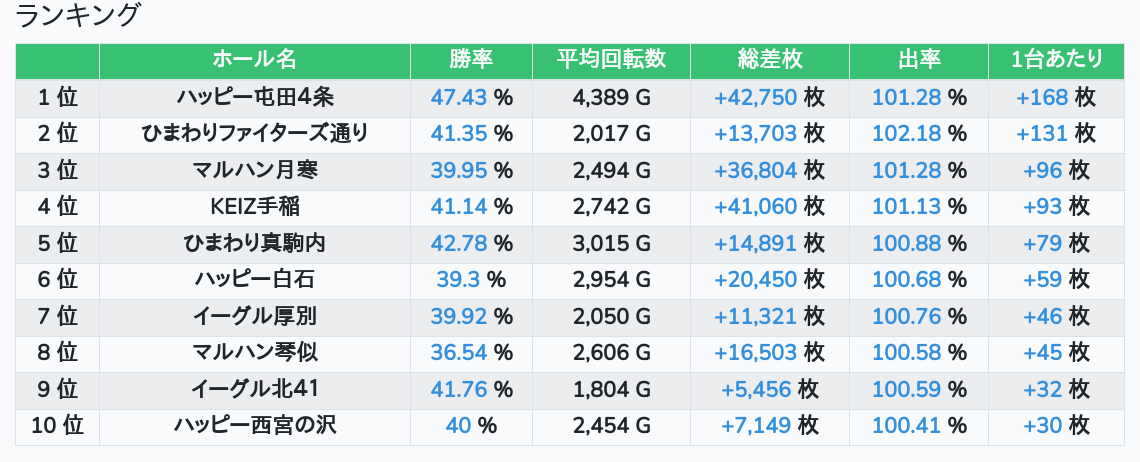Click the ランキング section heading
The width and height of the screenshot is (1140, 462).
pyautogui.click(x=76, y=15)
